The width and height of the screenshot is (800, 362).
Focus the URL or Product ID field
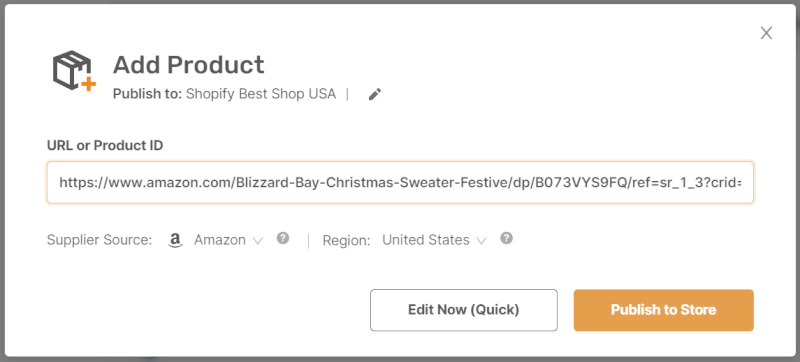(400, 183)
